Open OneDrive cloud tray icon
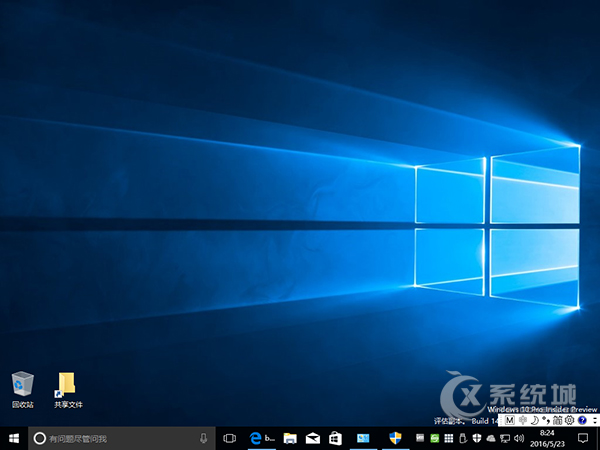The height and width of the screenshot is (450, 600). pos(491,439)
